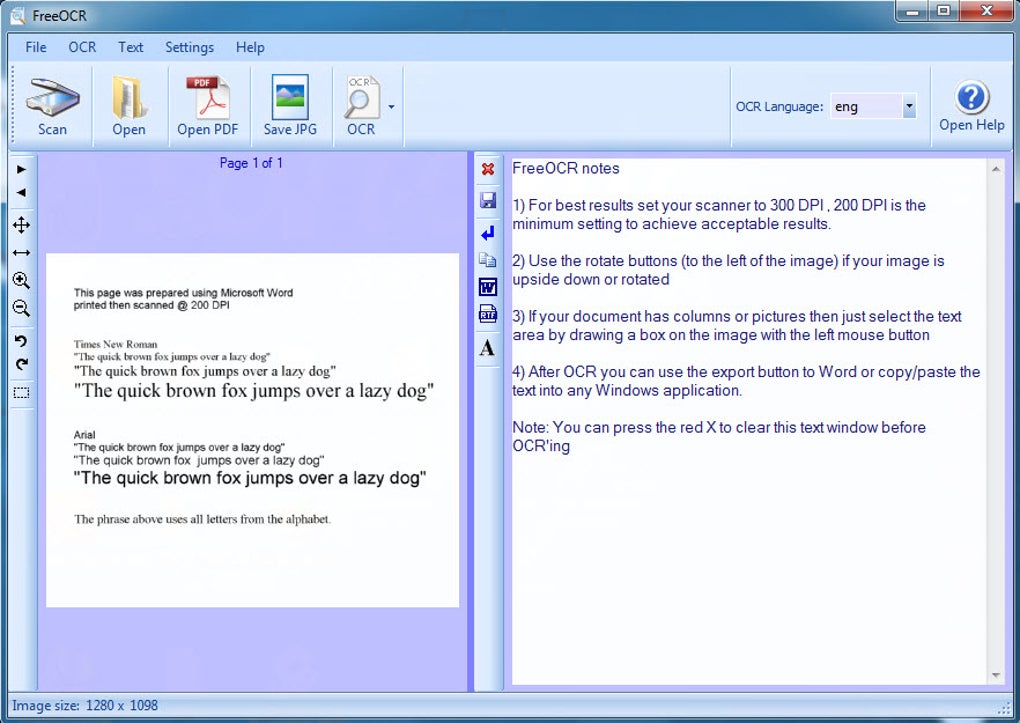This screenshot has width=1020, height=723.
Task: Click the 'Page 1 of 1' label
Action: (251, 163)
